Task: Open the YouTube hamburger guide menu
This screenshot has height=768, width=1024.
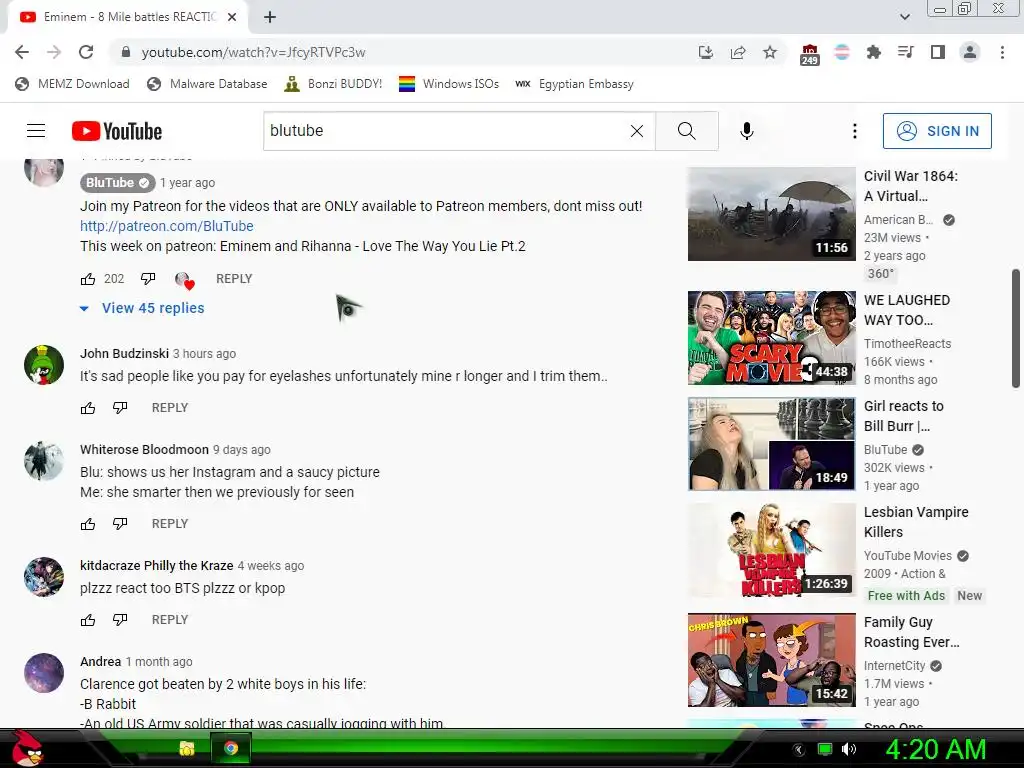Action: 36,131
